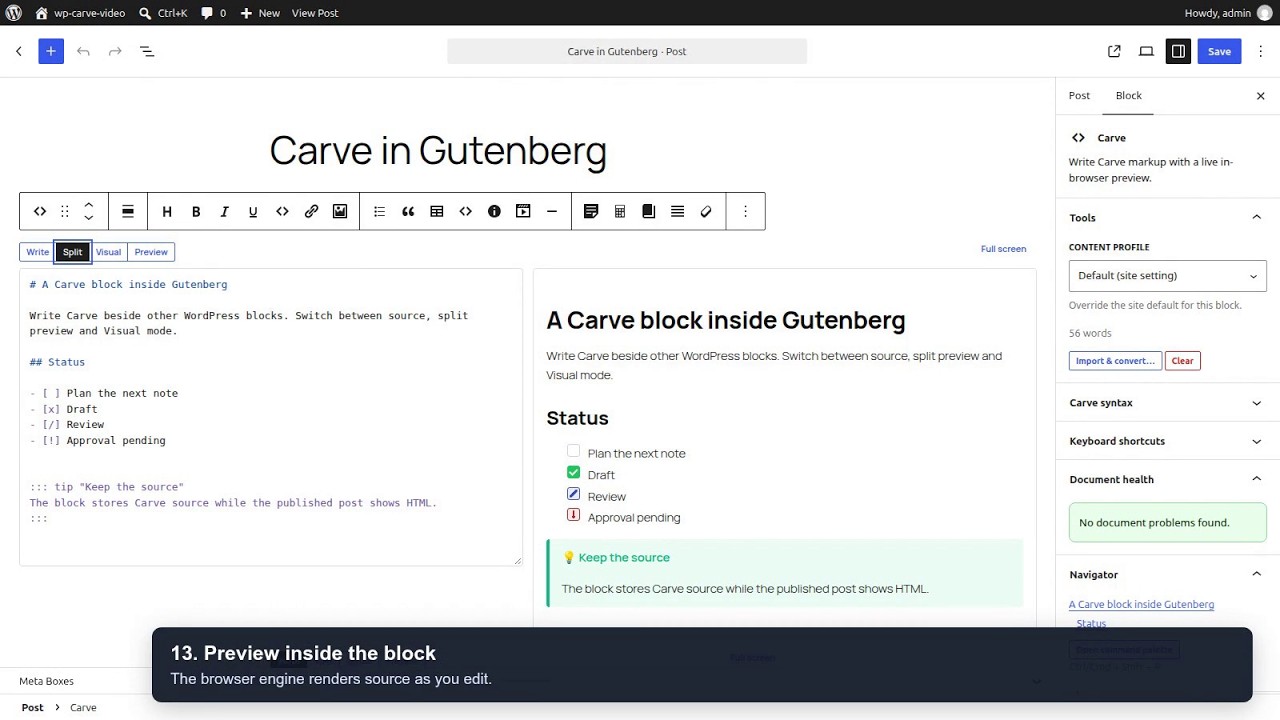
Task: Click the Carve block type icon in toolbar
Action: point(40,211)
